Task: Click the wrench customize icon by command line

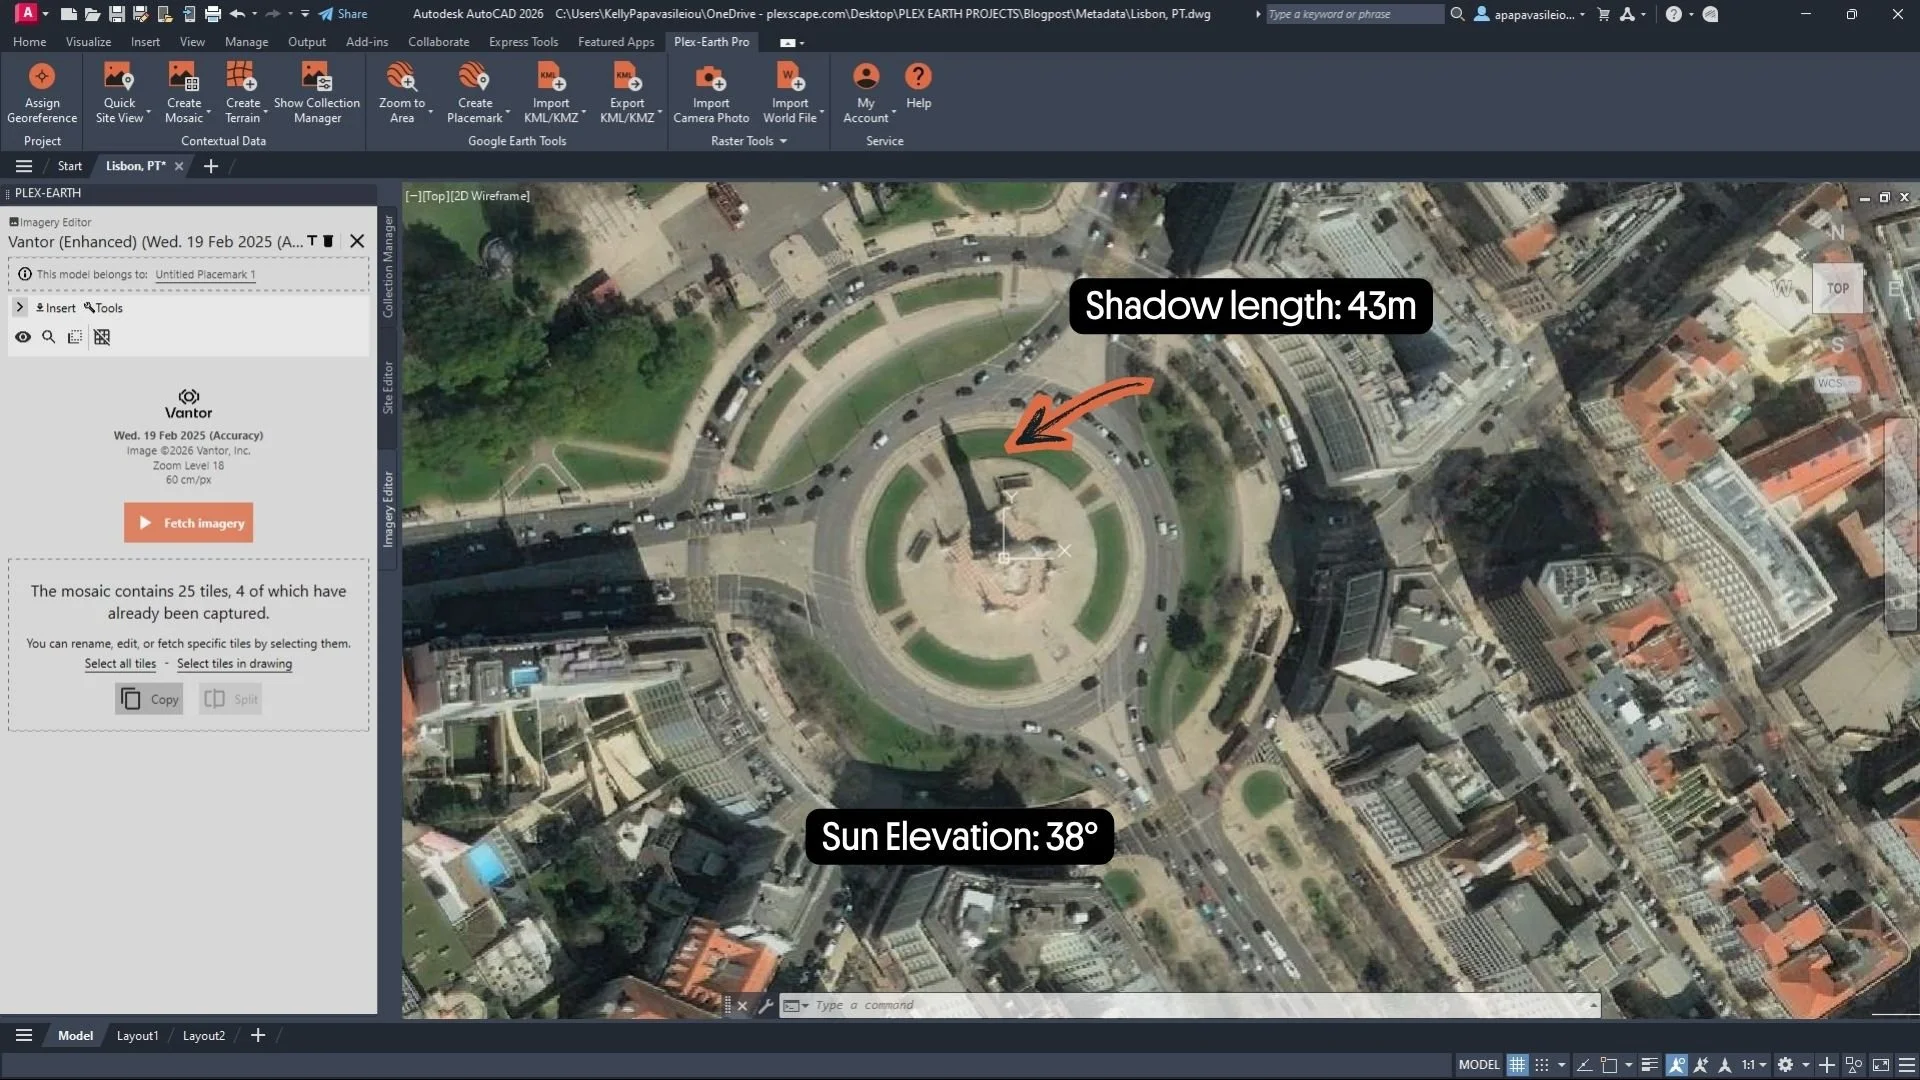Action: [766, 1006]
